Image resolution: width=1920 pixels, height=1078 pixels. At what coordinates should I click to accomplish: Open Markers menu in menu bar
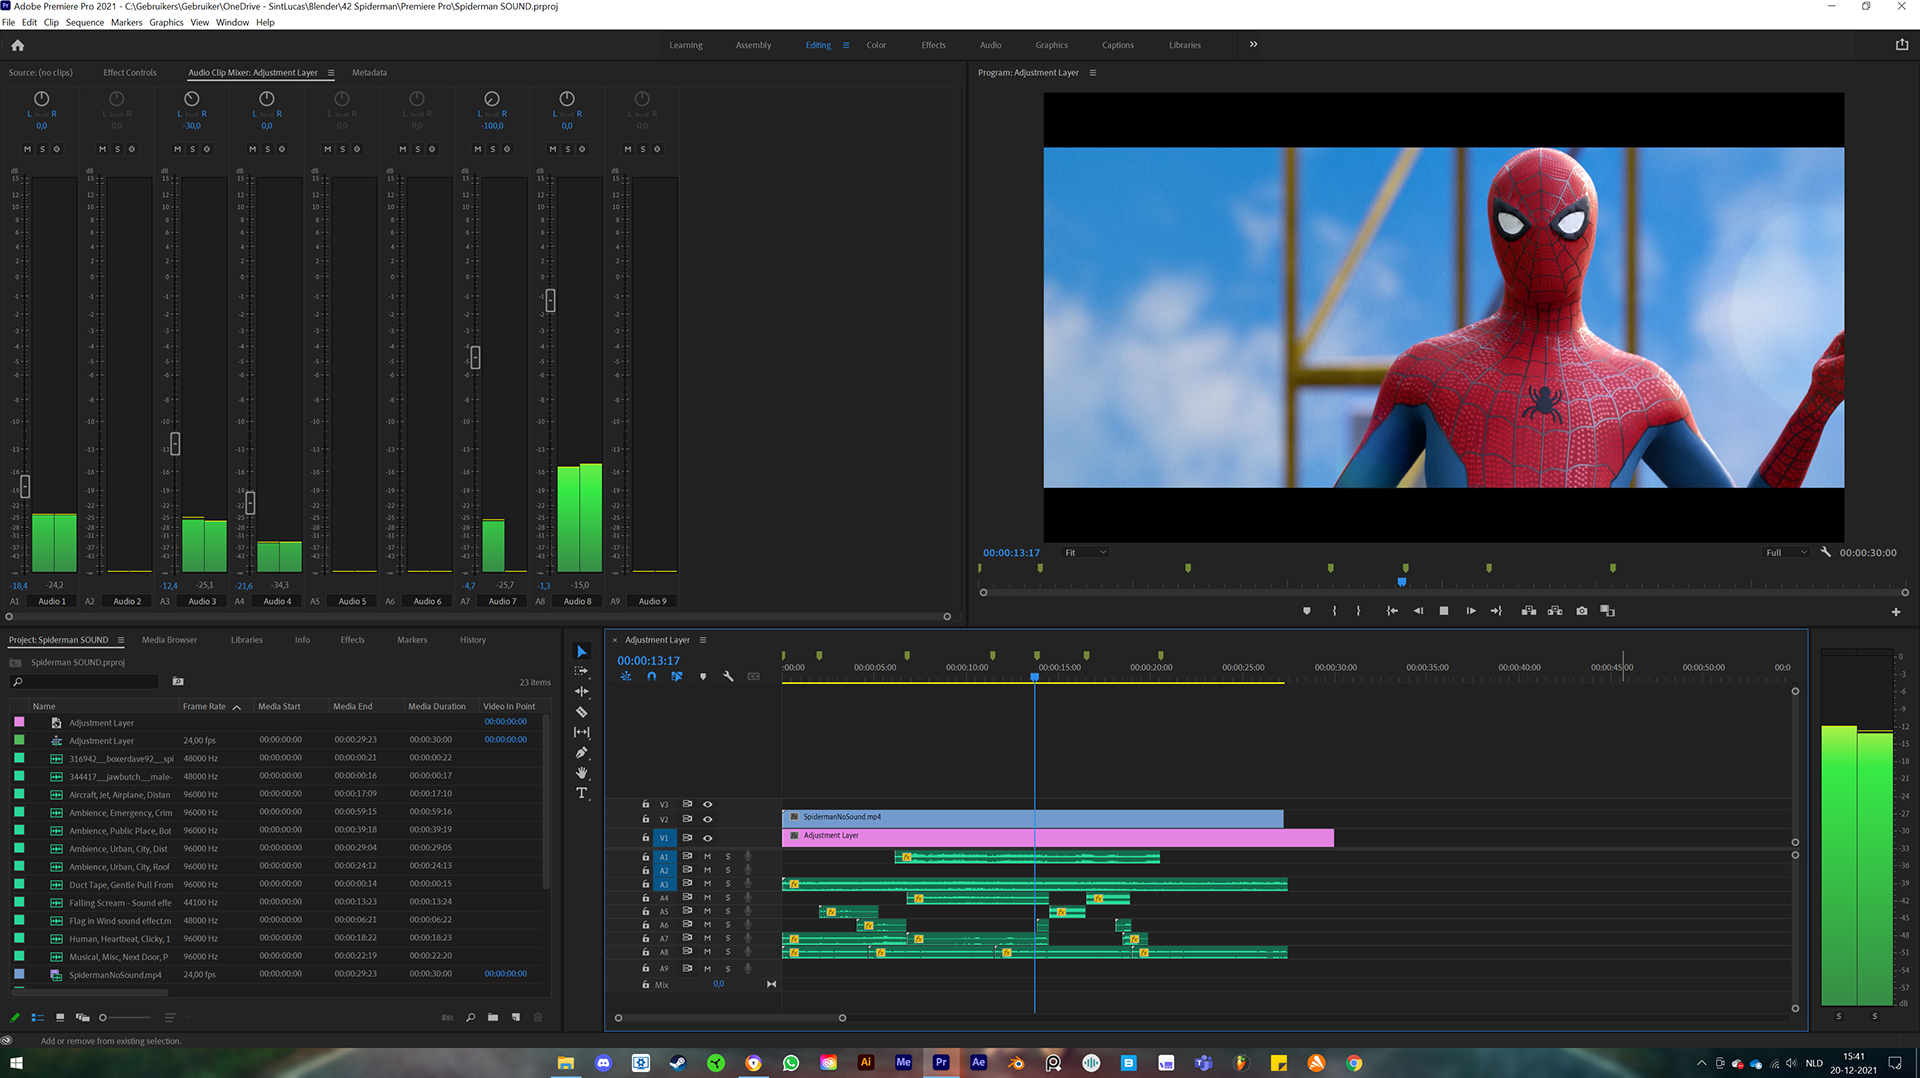(x=126, y=22)
